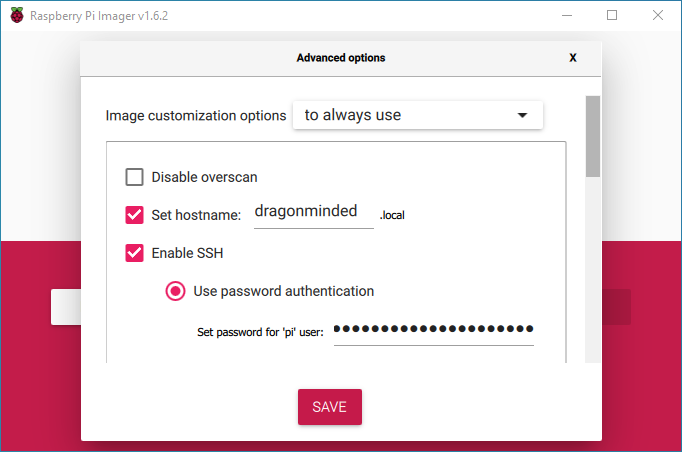Click the 'Set hostname:' label text

[196, 215]
